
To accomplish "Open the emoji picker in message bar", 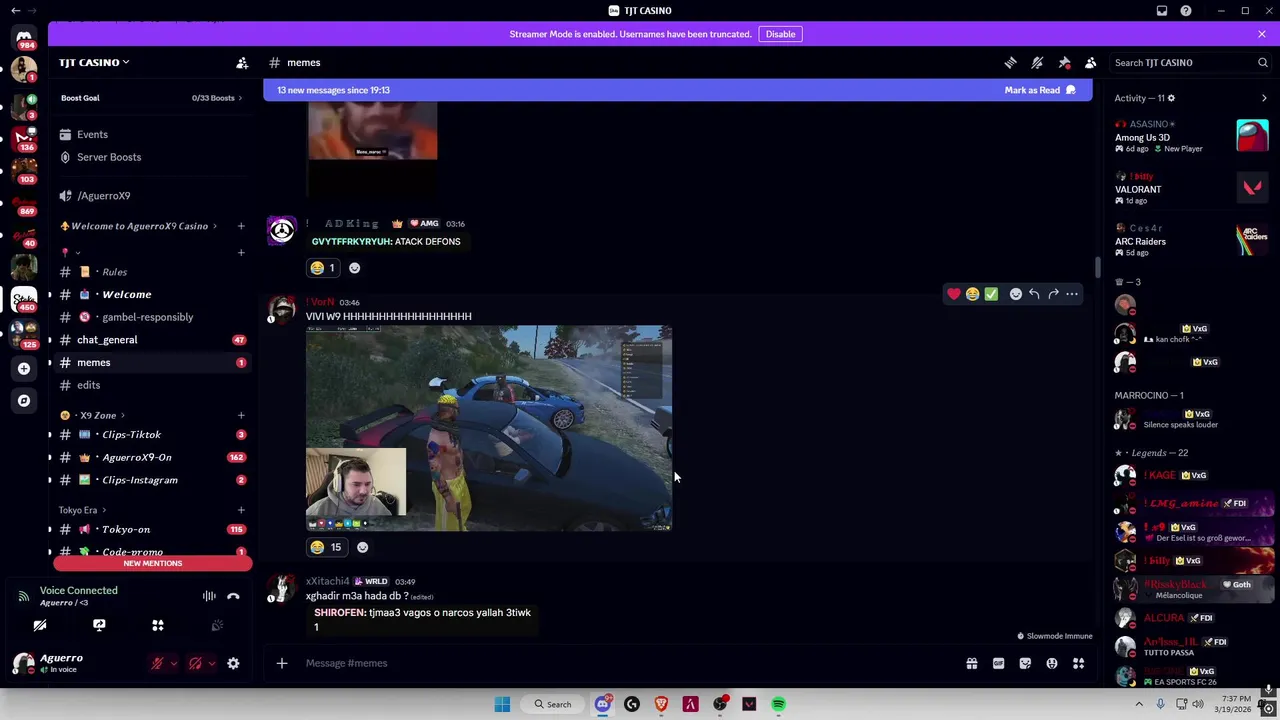I will (1052, 663).
